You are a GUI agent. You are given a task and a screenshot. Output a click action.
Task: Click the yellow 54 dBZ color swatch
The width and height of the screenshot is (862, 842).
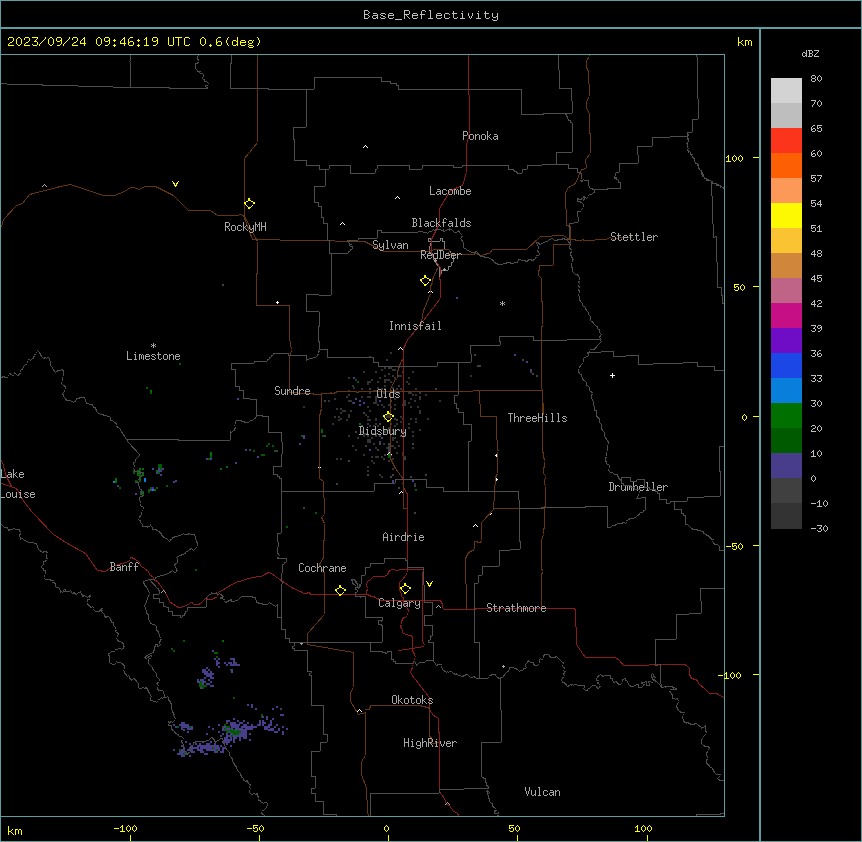pyautogui.click(x=786, y=215)
